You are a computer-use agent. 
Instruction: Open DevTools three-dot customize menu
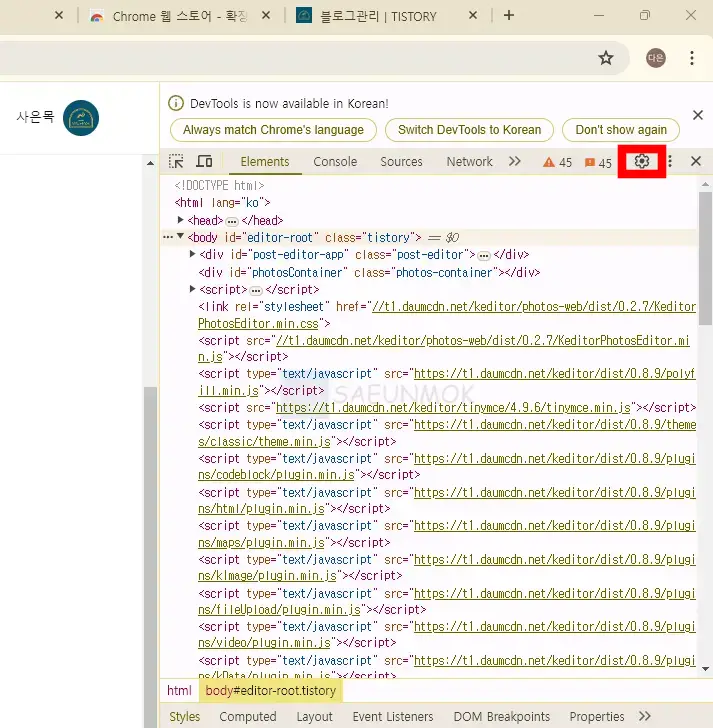(x=670, y=161)
